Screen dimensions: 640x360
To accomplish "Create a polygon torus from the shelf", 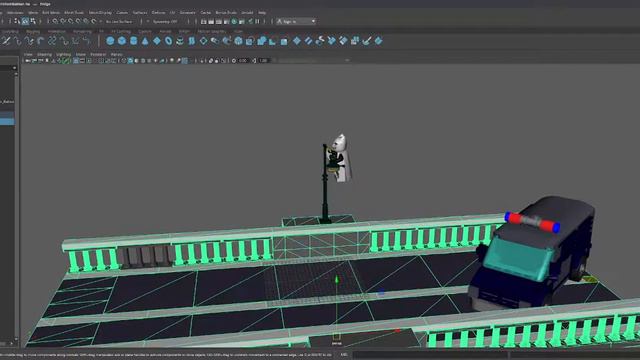I will coord(168,41).
